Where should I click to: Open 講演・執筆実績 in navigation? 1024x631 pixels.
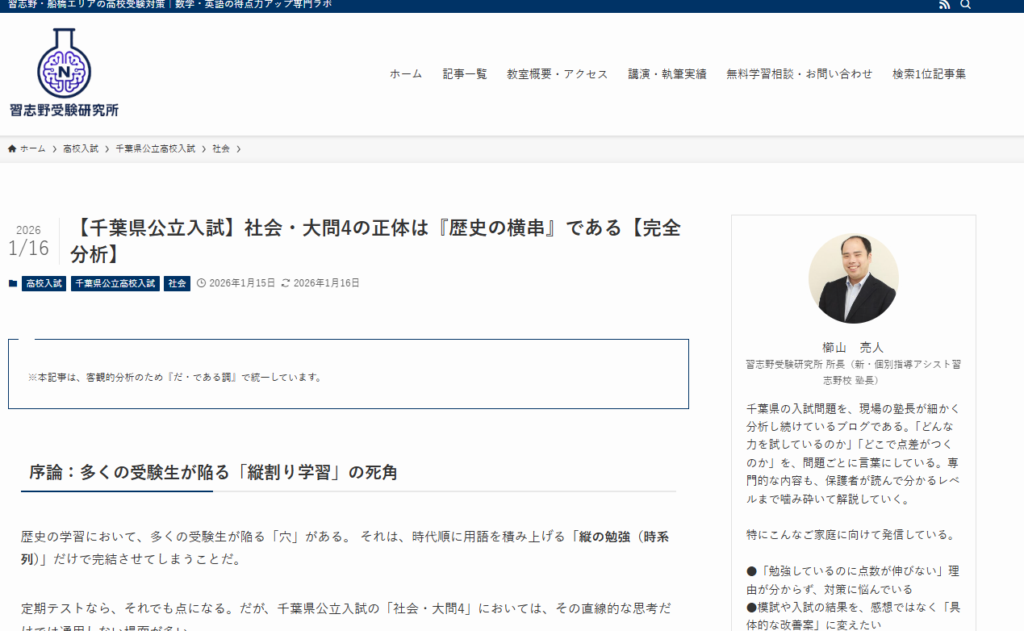pyautogui.click(x=667, y=74)
